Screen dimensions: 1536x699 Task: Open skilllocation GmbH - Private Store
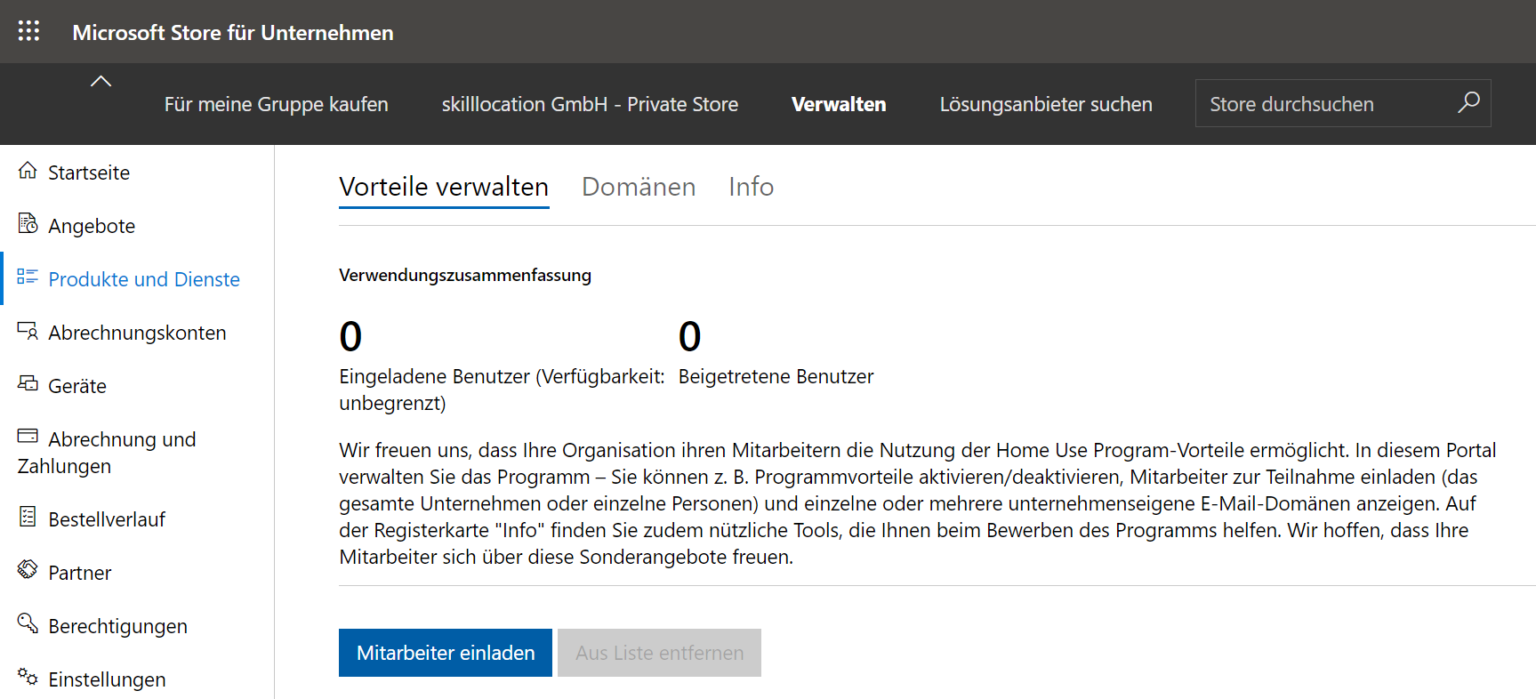(x=590, y=104)
